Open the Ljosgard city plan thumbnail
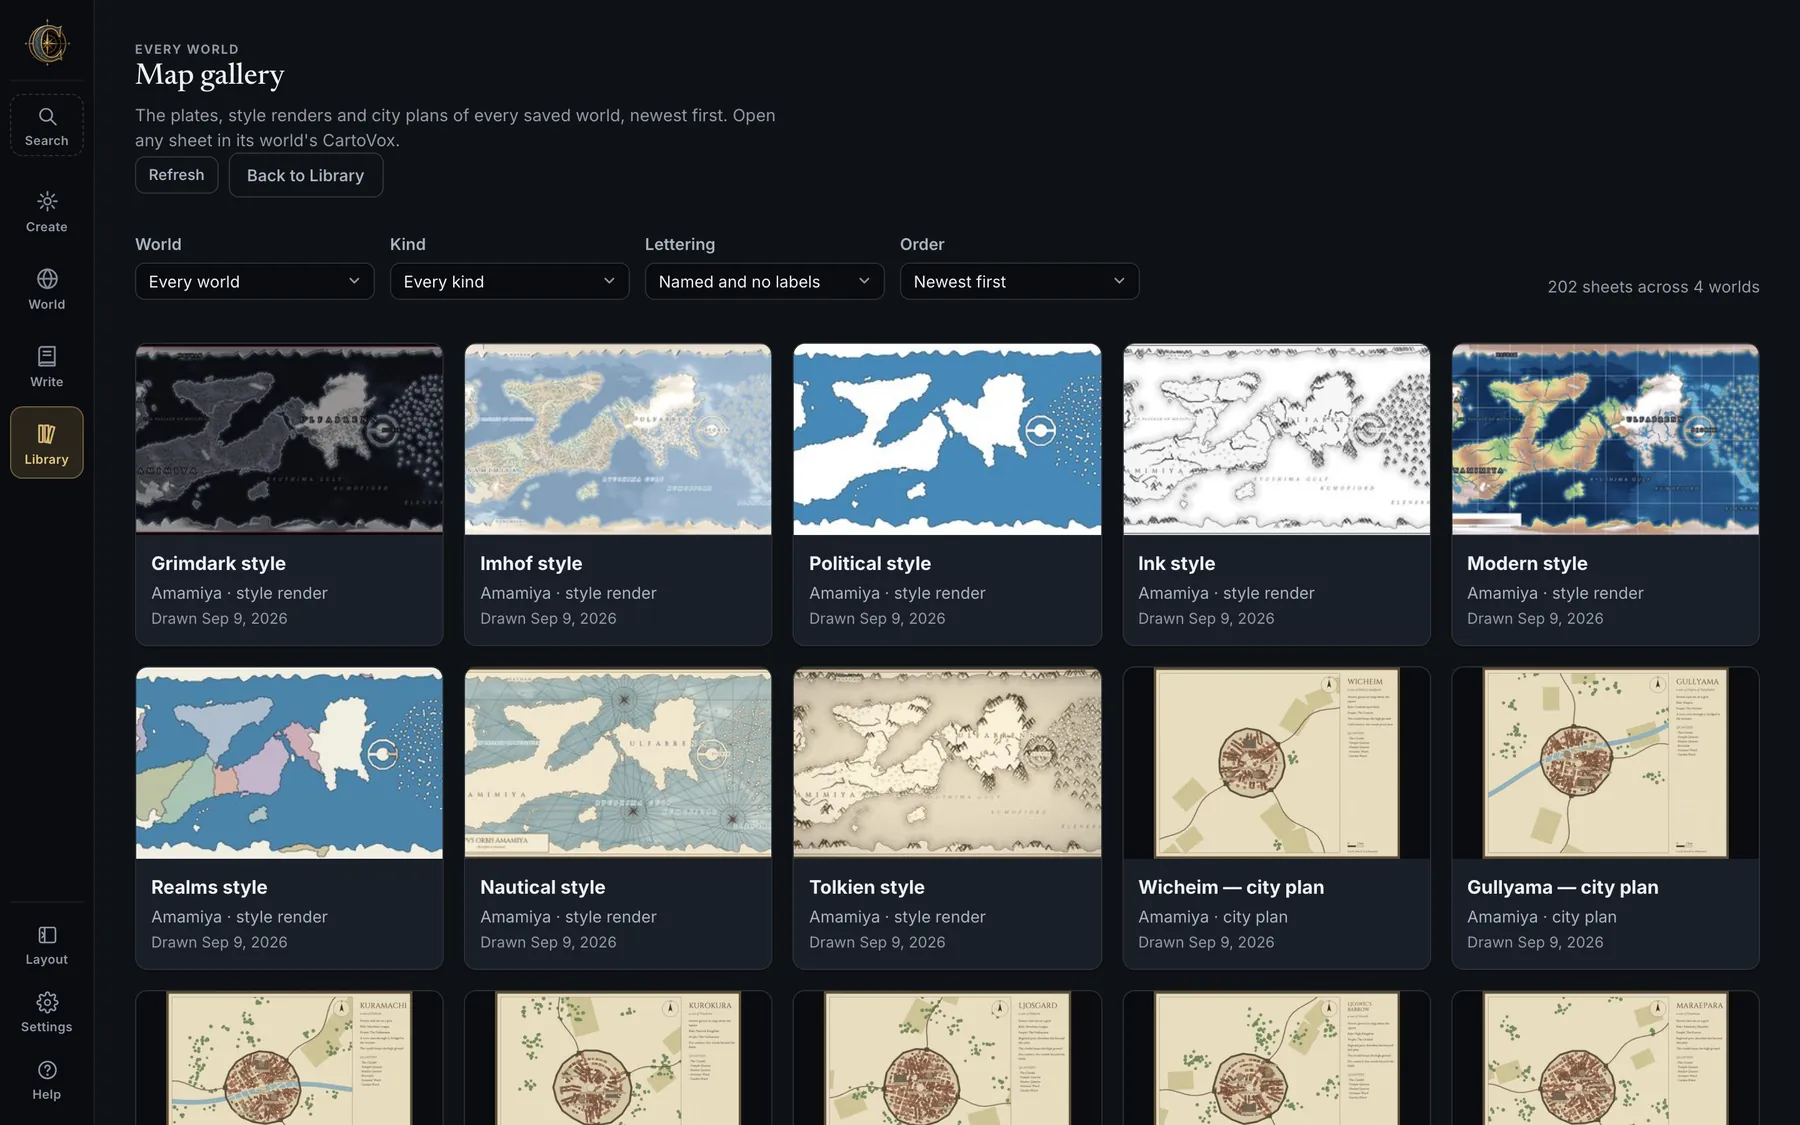 point(947,1058)
